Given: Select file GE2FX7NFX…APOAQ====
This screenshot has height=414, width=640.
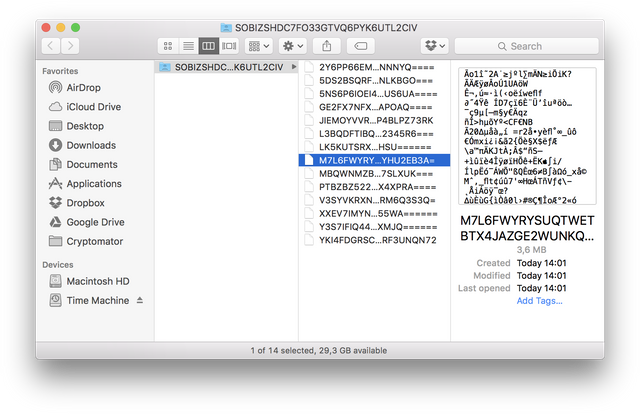Looking at the screenshot, I should pyautogui.click(x=374, y=107).
